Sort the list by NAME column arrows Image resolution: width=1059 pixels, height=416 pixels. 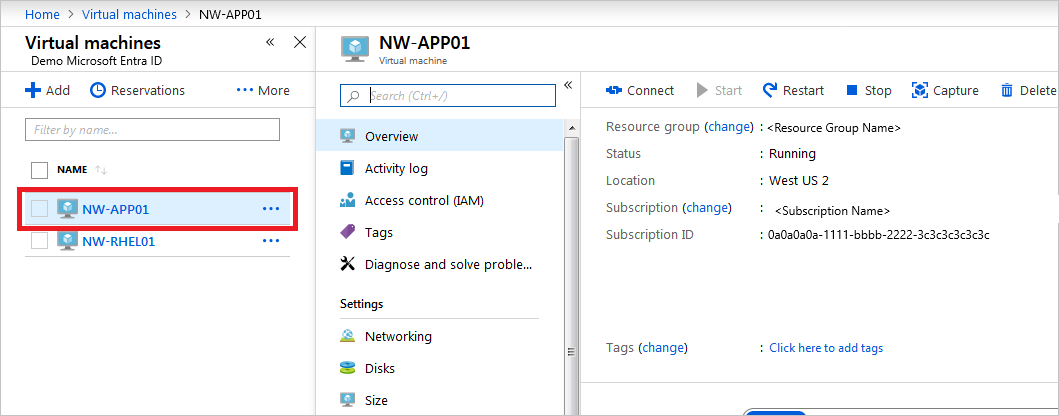coord(101,170)
